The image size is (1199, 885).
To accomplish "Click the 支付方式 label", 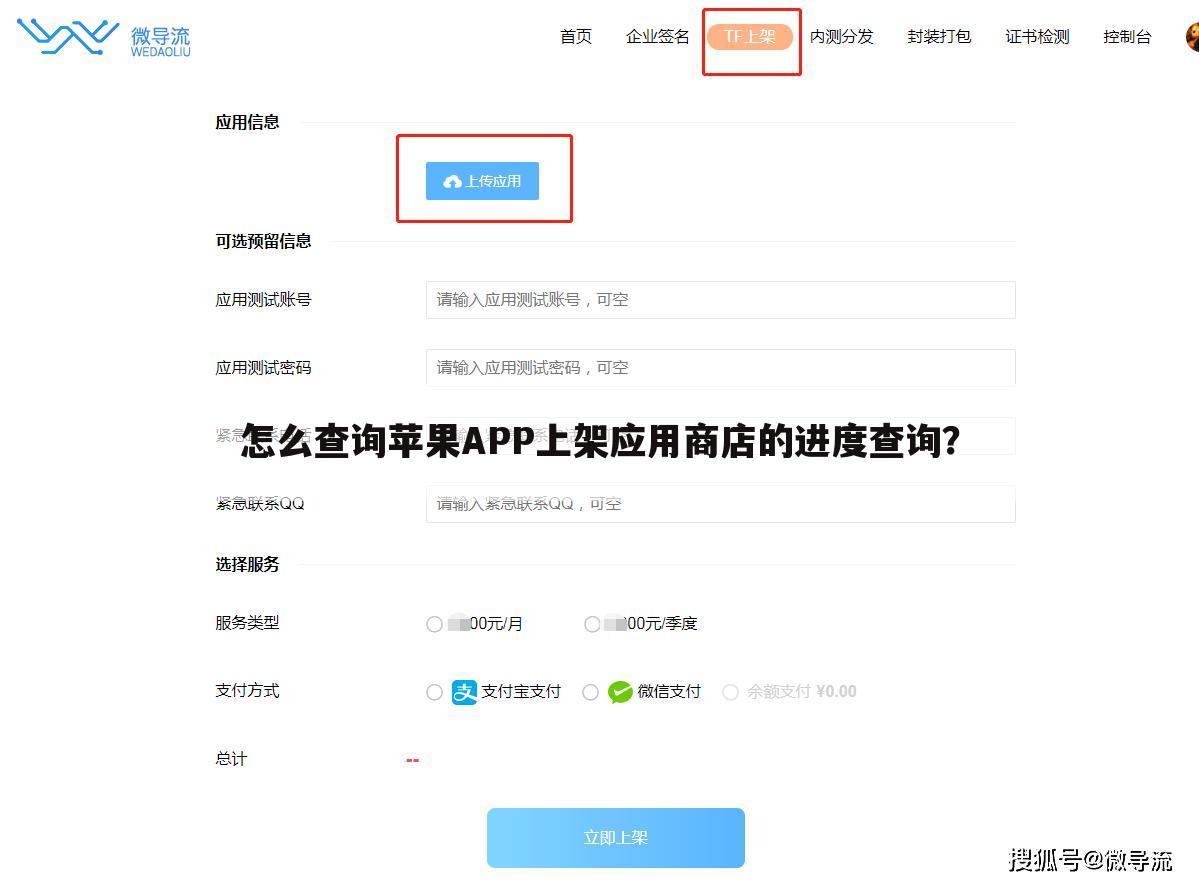I will pyautogui.click(x=247, y=691).
